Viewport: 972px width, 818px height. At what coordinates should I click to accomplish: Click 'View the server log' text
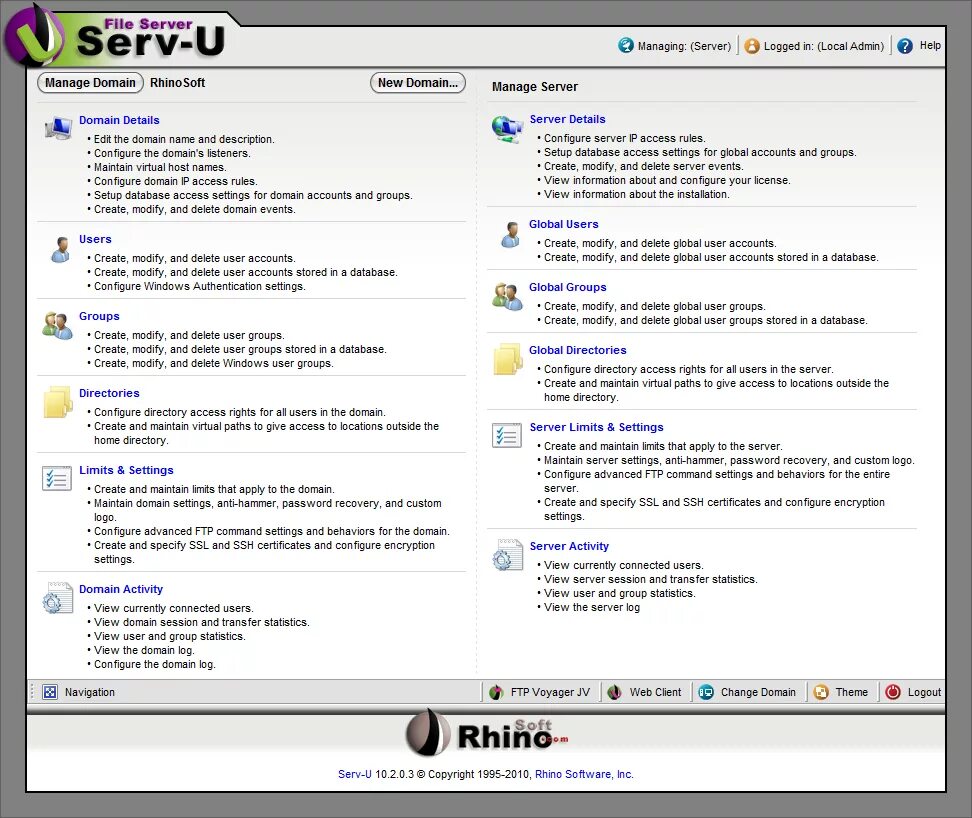(592, 607)
